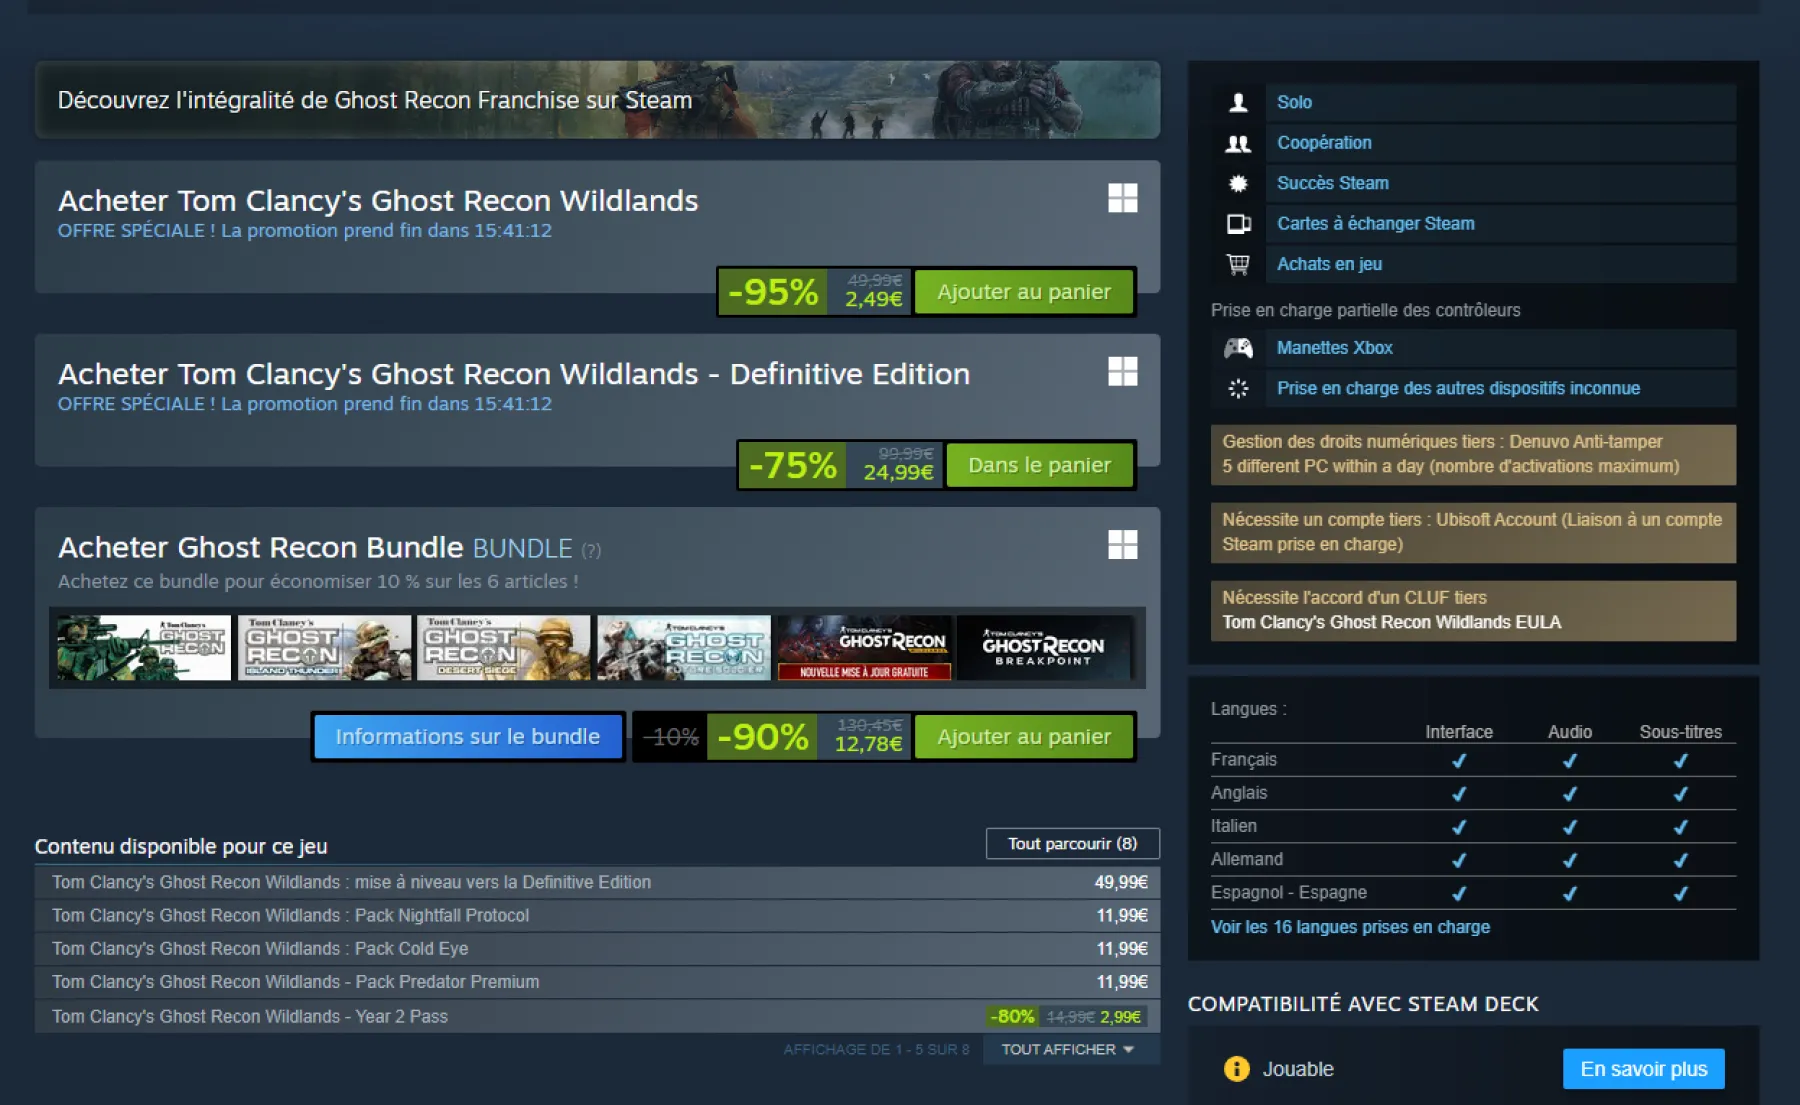The image size is (1800, 1105).
Task: Click Windows icon for Ghost Recon Wildlands purchase
Action: point(1122,198)
